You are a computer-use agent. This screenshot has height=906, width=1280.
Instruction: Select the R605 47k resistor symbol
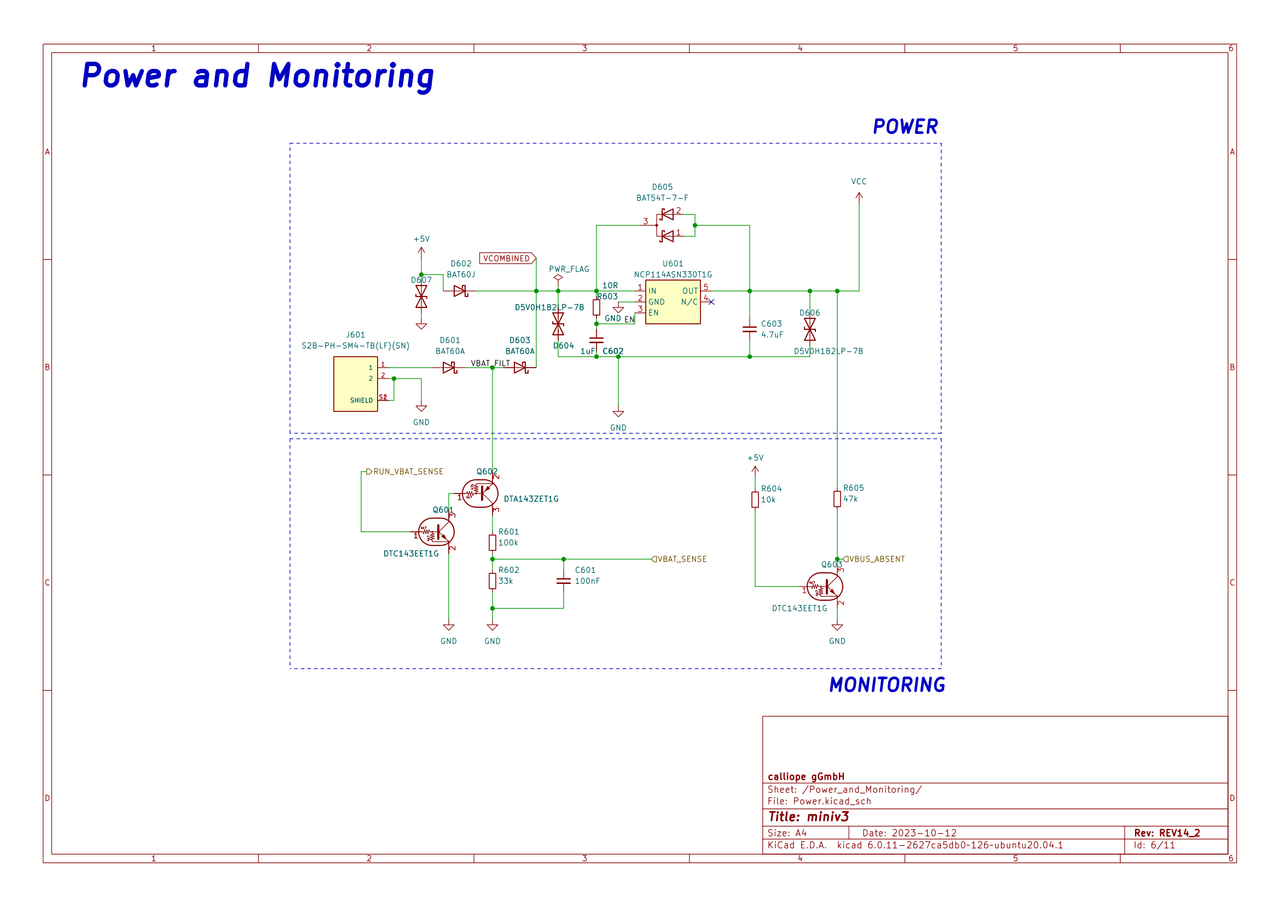[x=837, y=499]
